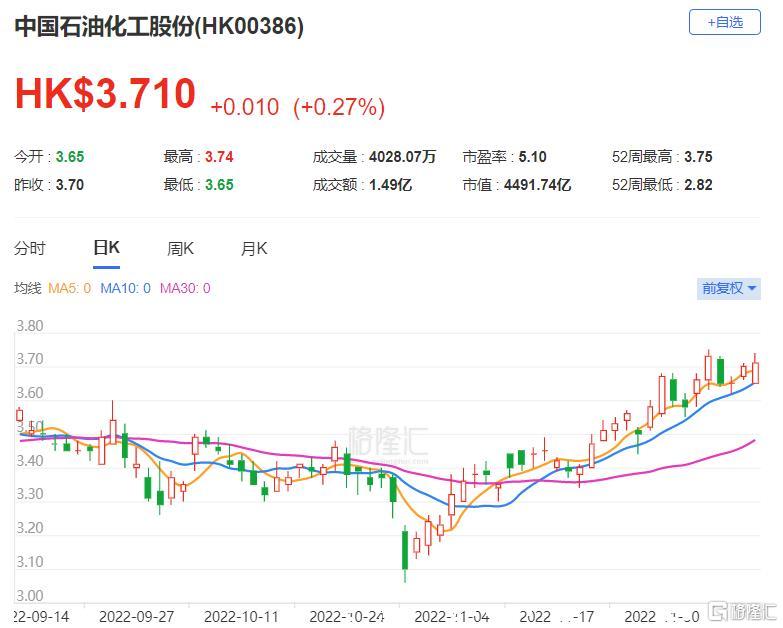The height and width of the screenshot is (628, 783).
Task: Click the MA30: 0 legend label
Action: tap(185, 288)
